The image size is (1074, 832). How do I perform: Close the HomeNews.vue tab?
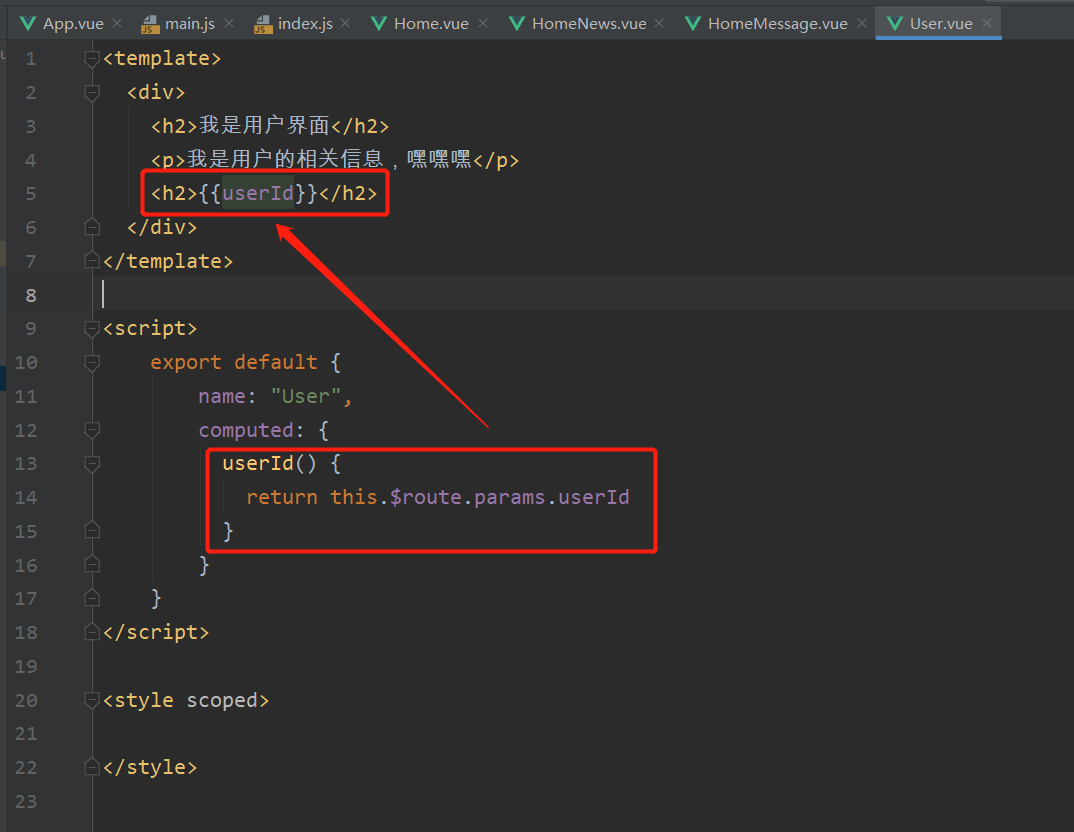point(659,23)
